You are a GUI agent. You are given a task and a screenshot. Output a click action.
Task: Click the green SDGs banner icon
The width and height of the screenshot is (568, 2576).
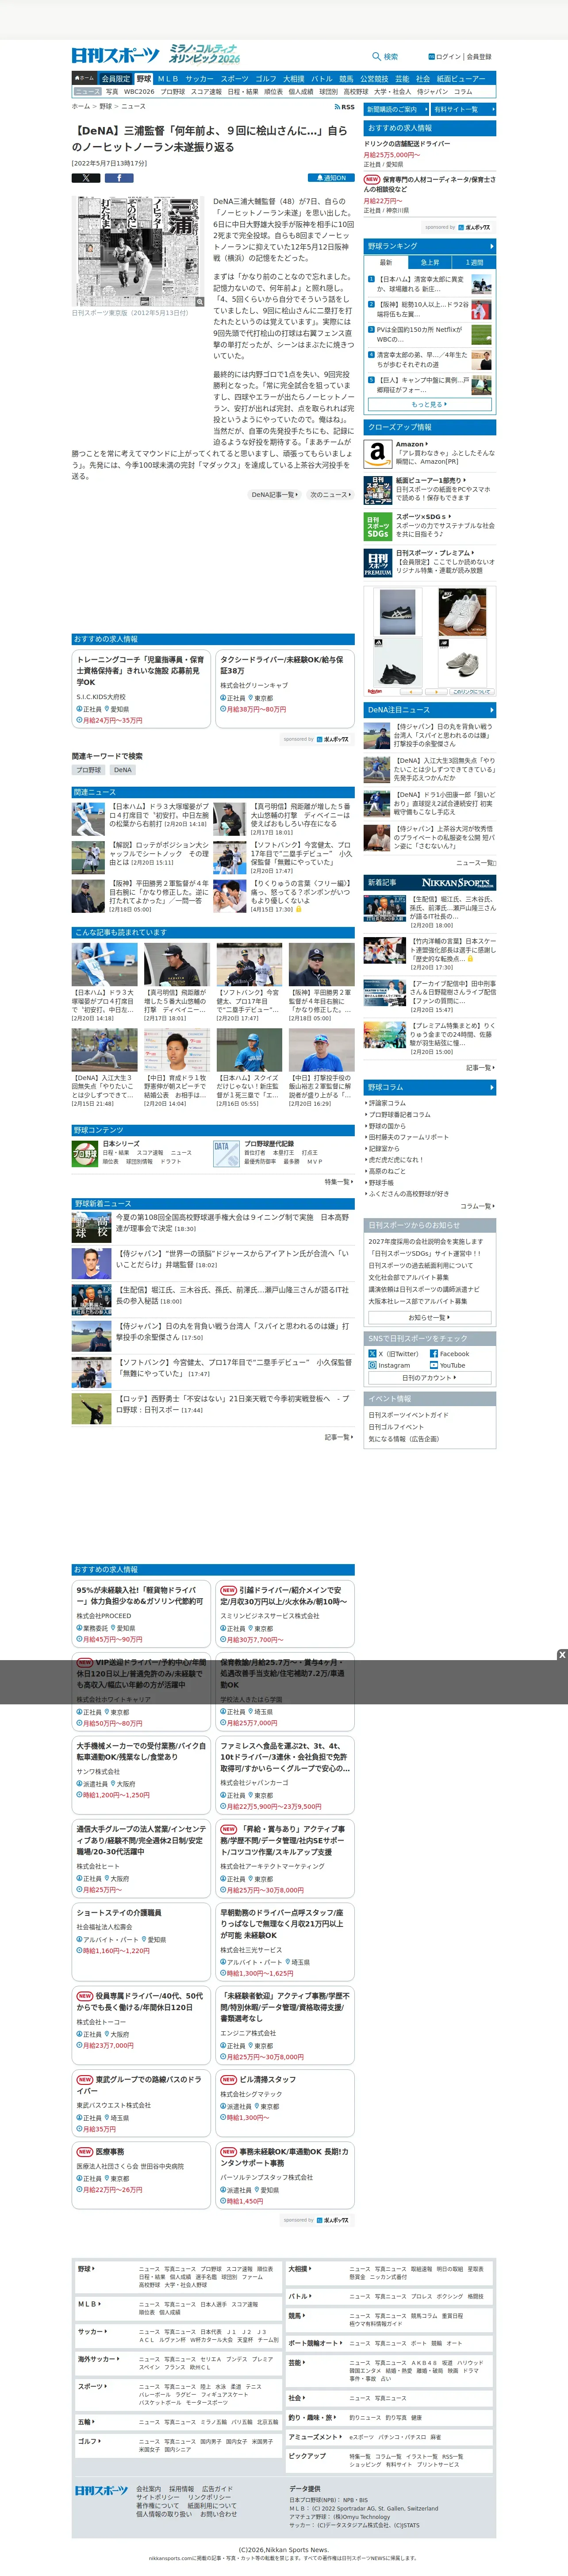[x=377, y=526]
